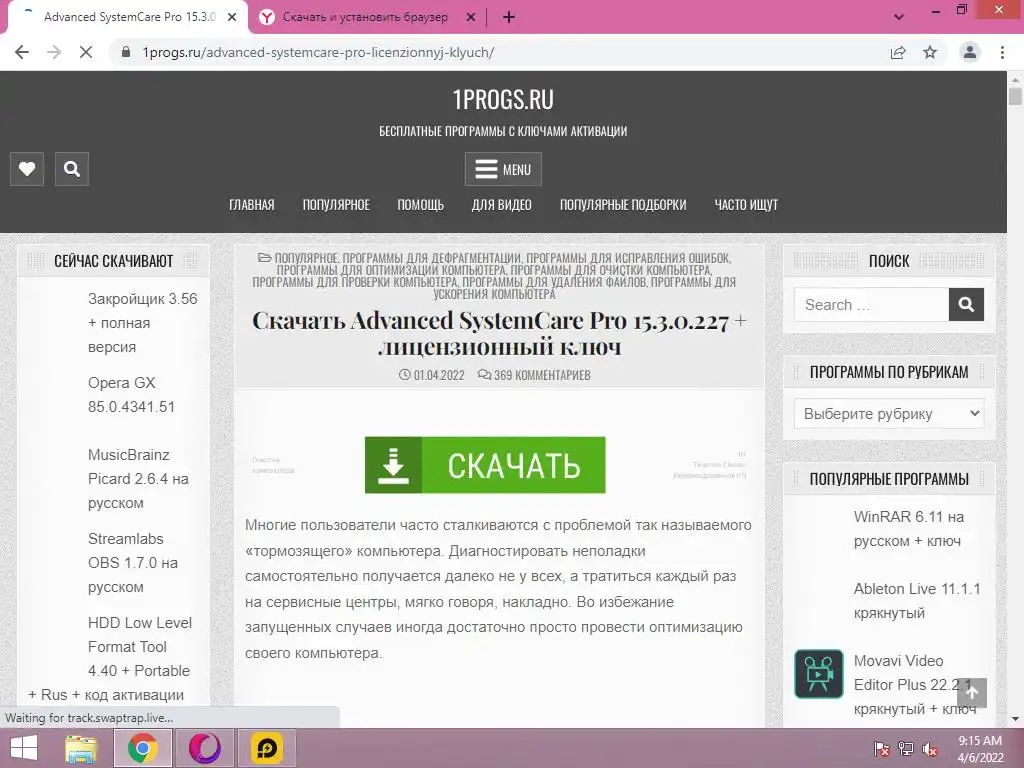Click the heart favorites icon on site
The image size is (1024, 768).
click(27, 169)
